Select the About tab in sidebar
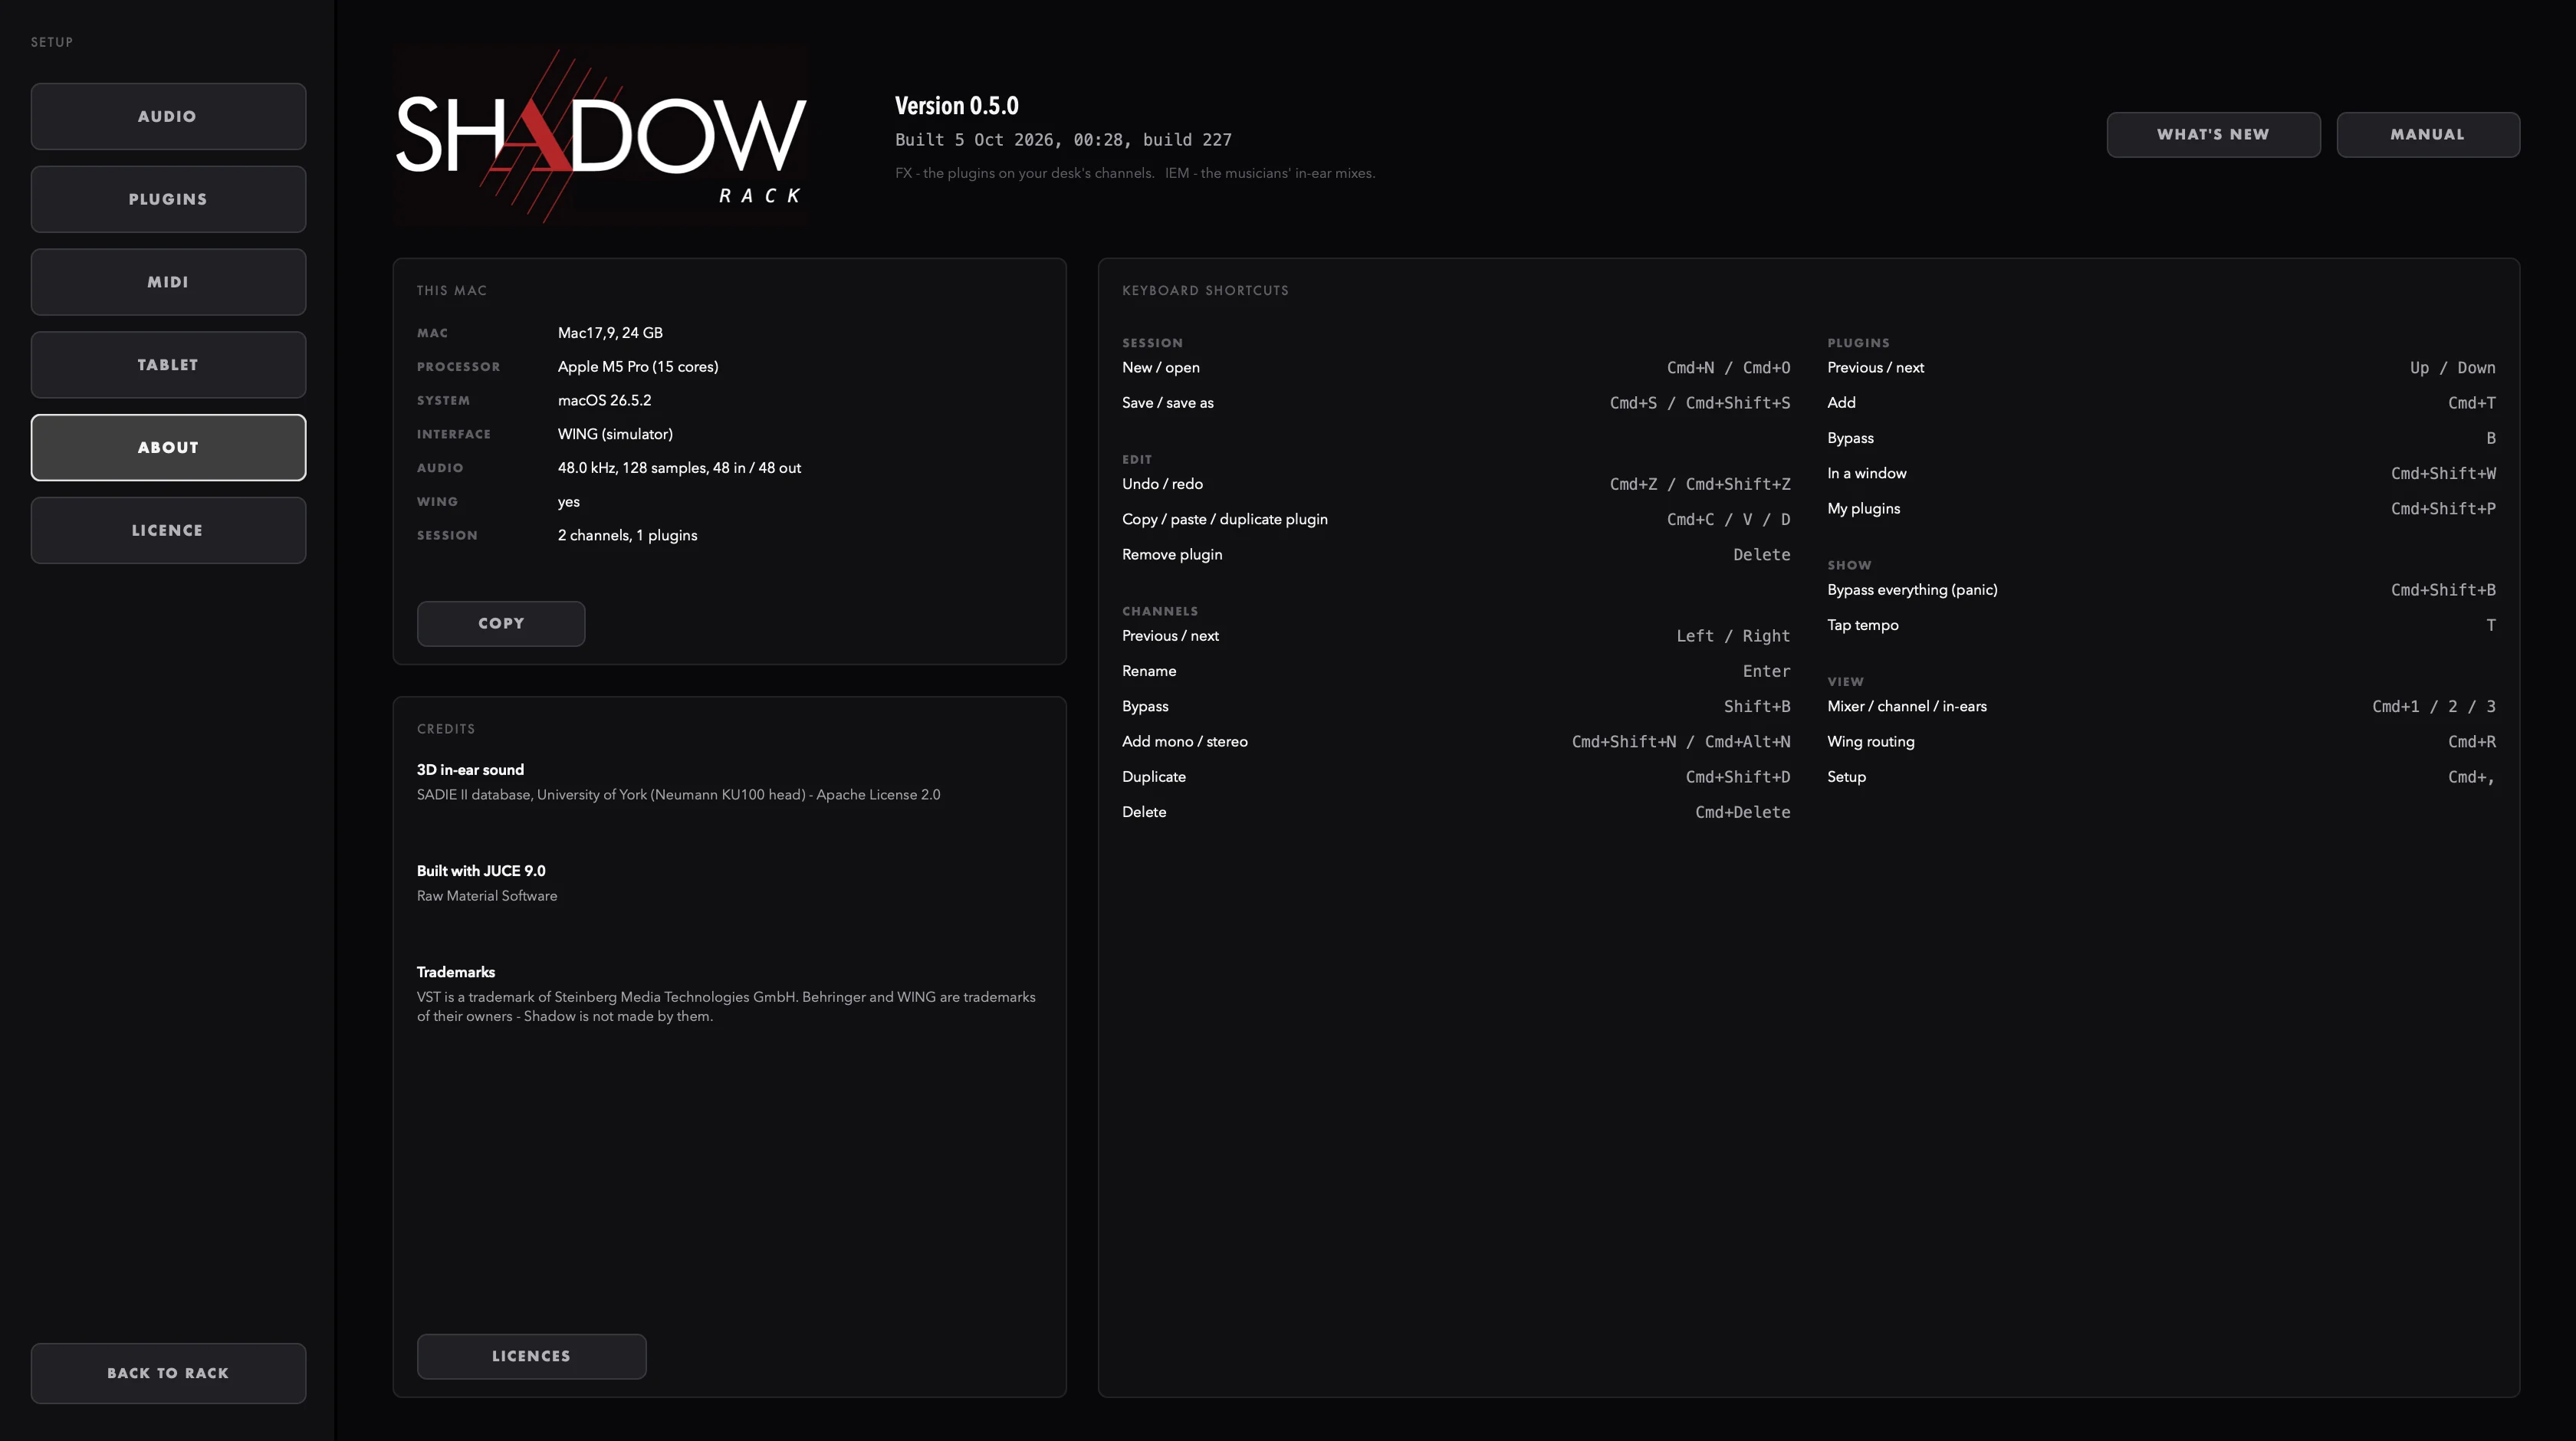 [168, 447]
